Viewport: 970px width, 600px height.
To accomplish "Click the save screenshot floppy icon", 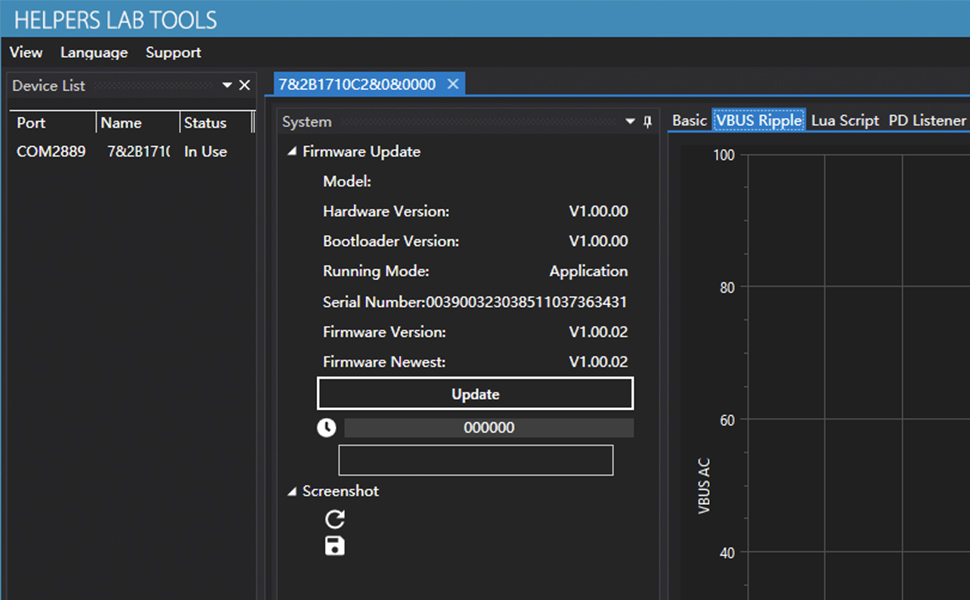I will point(335,546).
